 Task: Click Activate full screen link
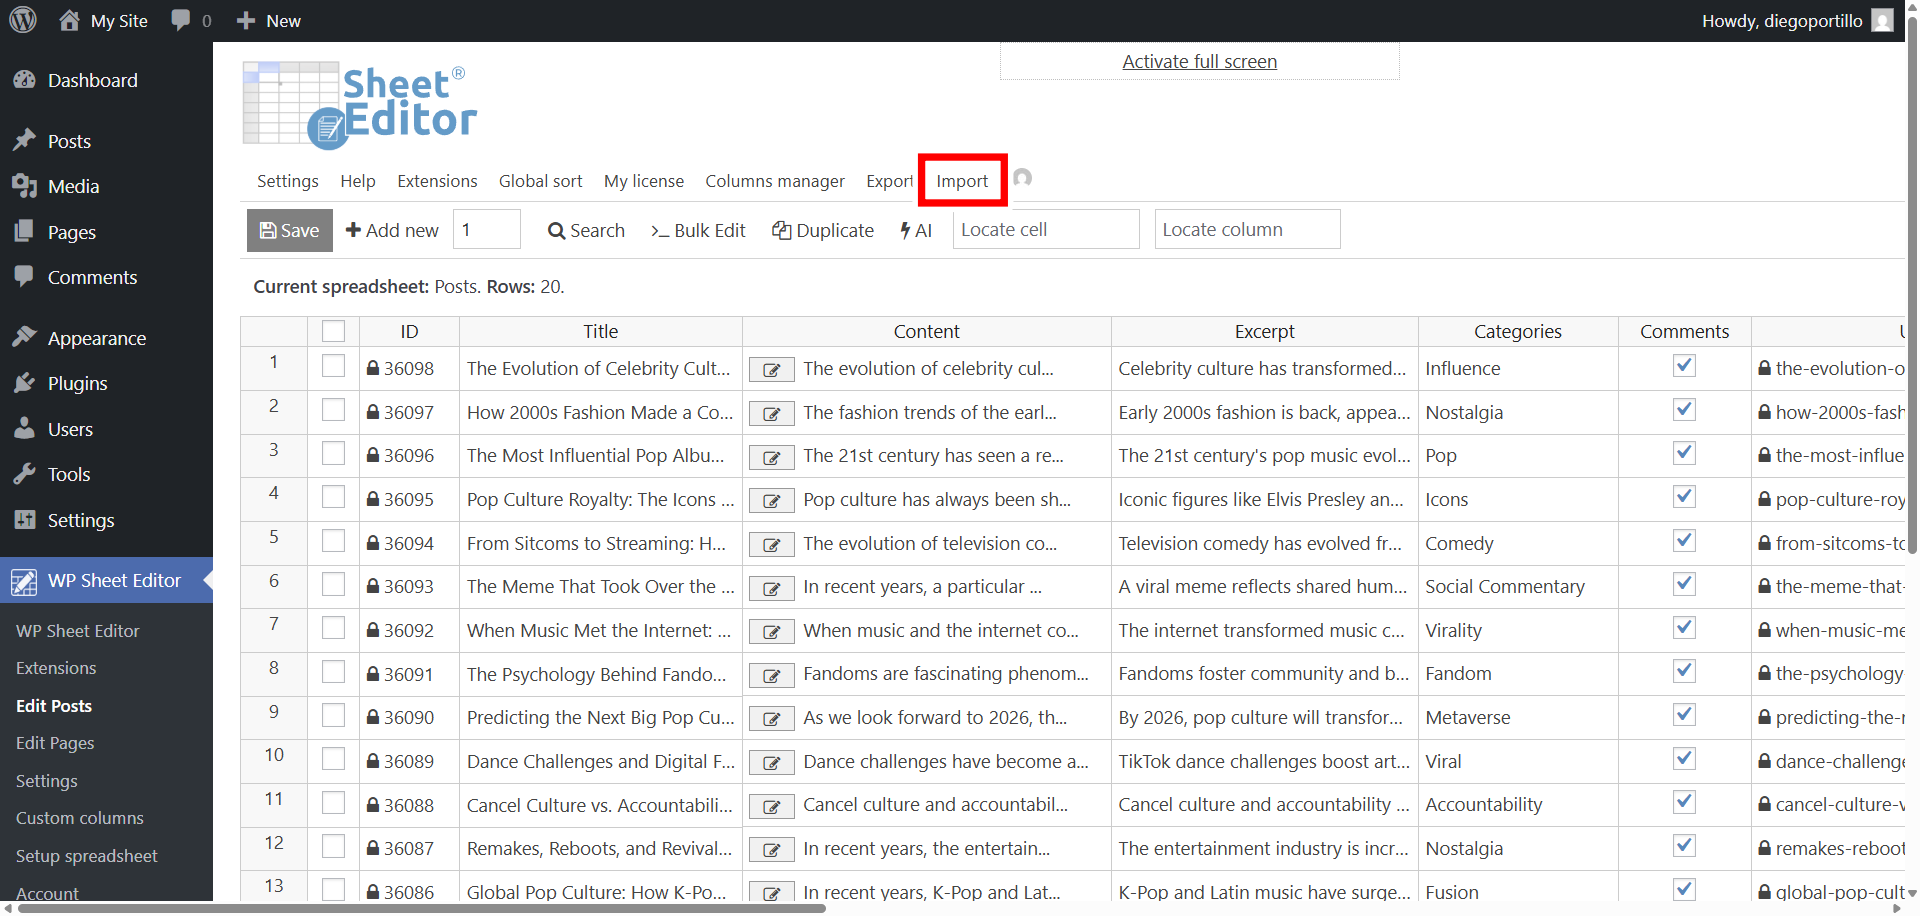[1199, 62]
